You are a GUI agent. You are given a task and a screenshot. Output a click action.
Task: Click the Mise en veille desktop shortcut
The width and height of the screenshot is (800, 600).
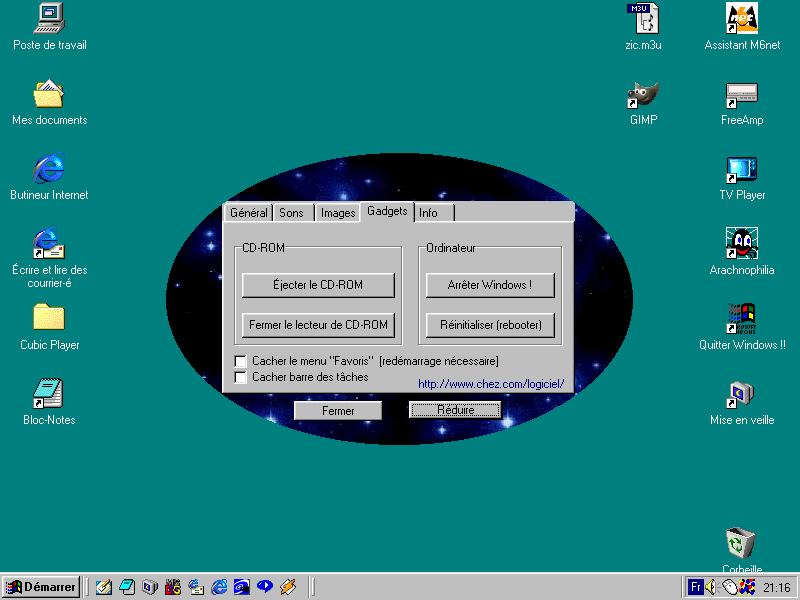(x=742, y=394)
